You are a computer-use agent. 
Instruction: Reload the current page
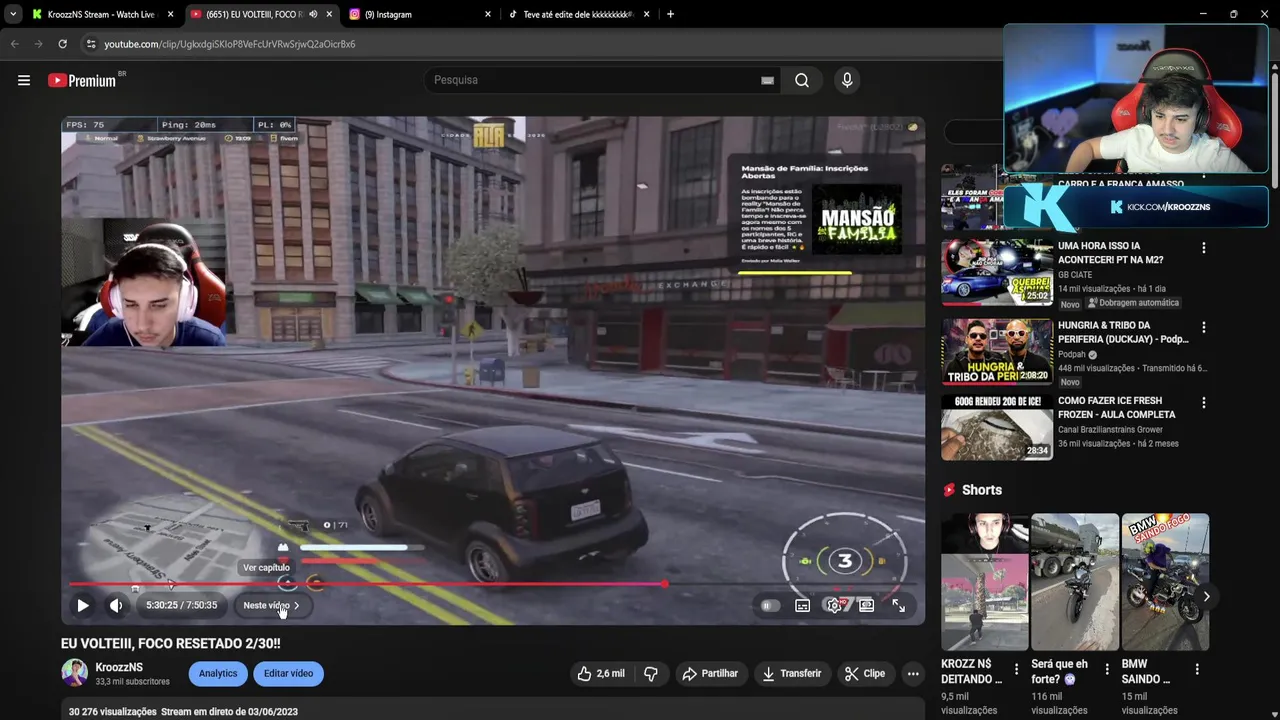pos(62,44)
